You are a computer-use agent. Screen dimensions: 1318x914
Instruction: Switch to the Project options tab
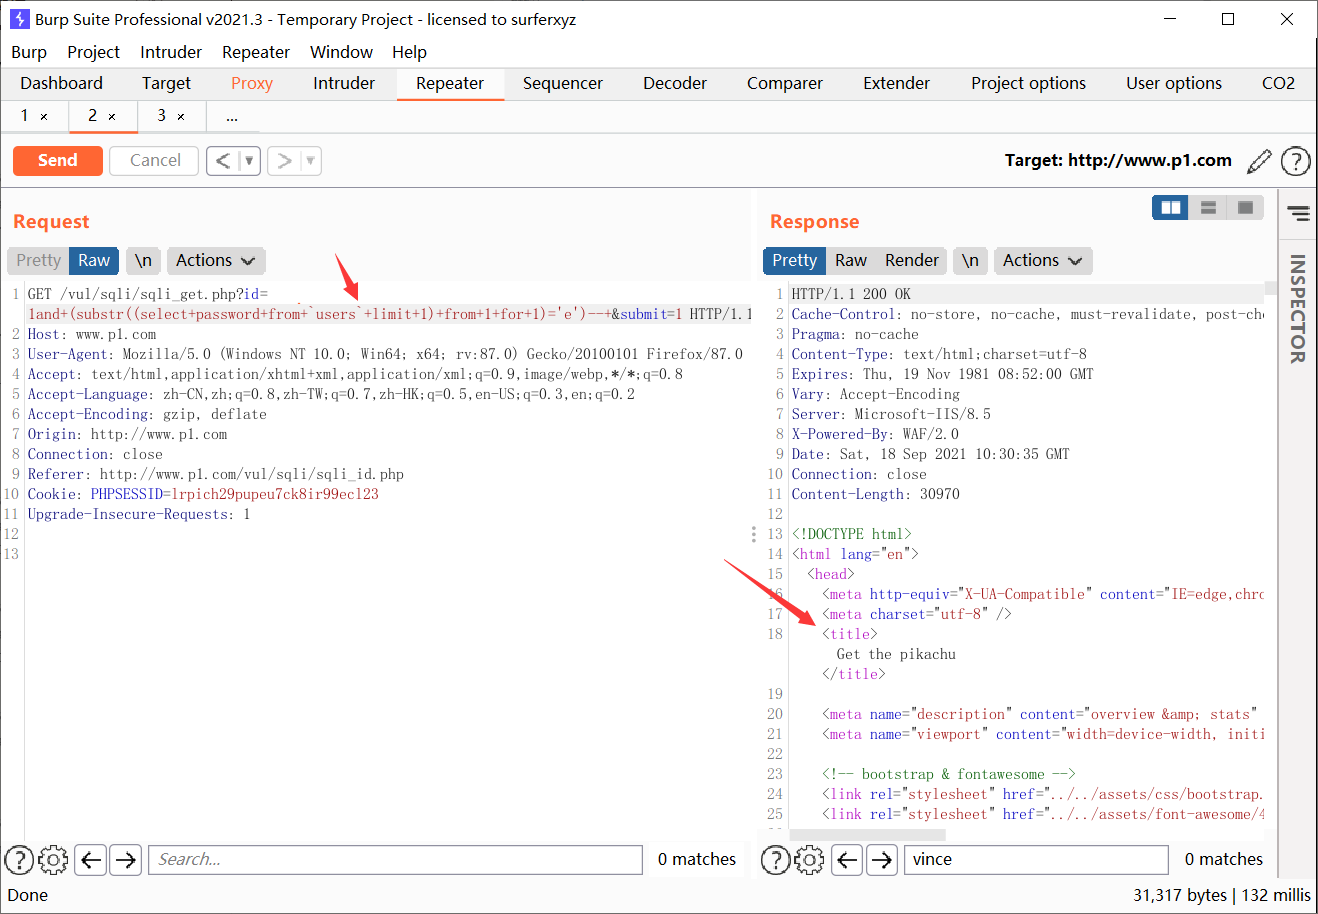tap(1028, 84)
